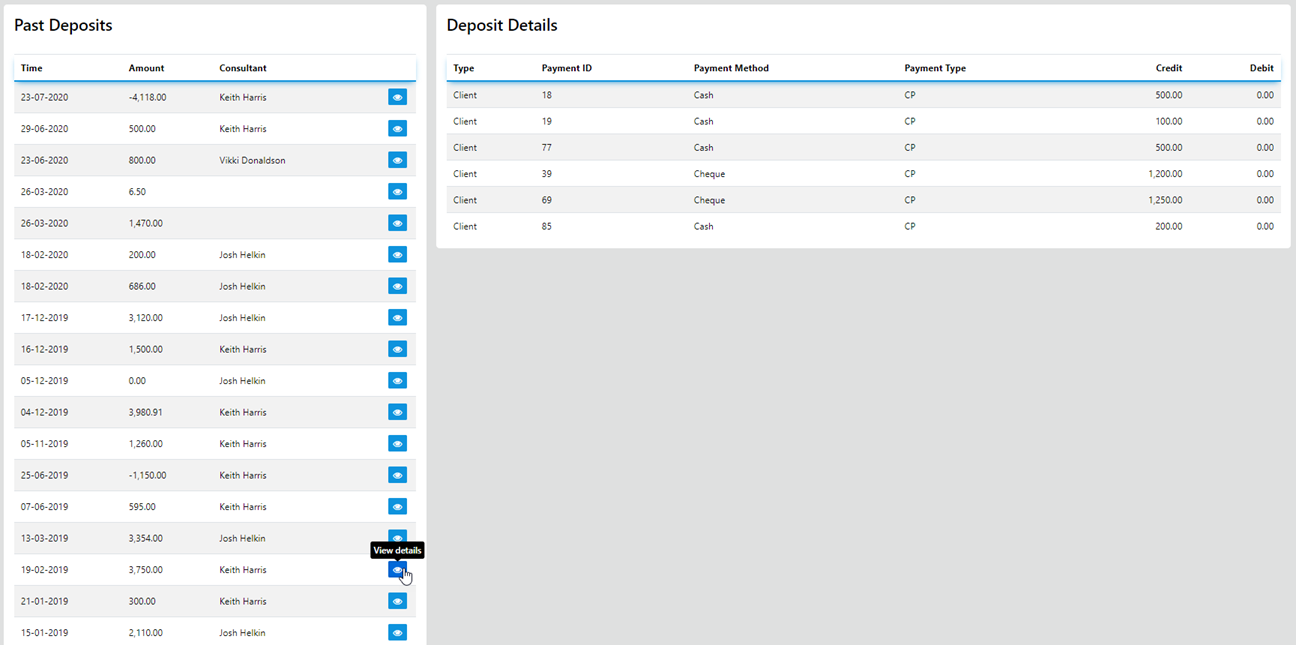Click Payment ID 19
The height and width of the screenshot is (645, 1296).
[547, 121]
